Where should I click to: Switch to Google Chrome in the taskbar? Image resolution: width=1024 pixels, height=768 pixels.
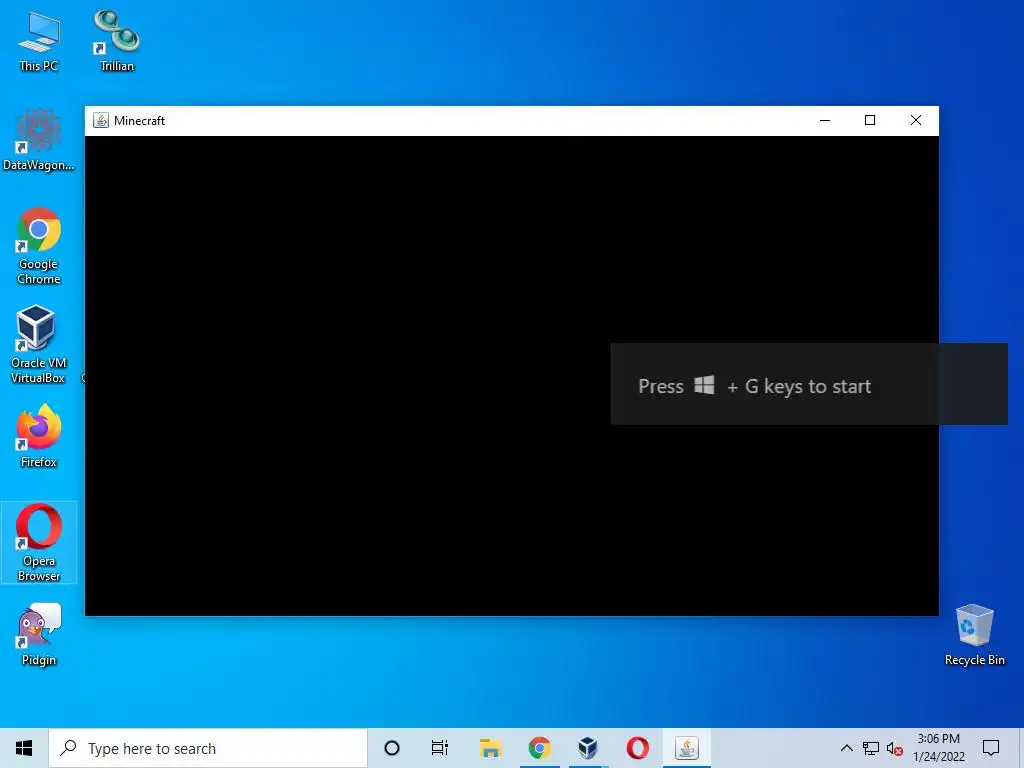tap(539, 748)
